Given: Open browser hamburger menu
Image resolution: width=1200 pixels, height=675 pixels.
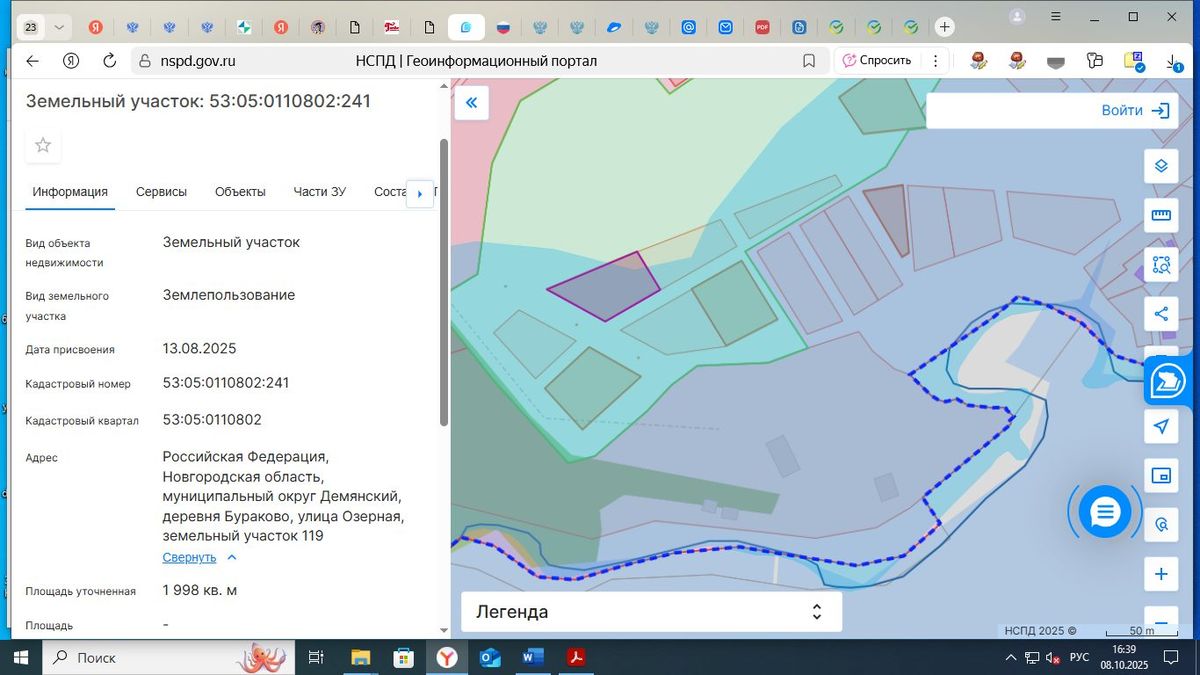Looking at the screenshot, I should pos(1056,16).
